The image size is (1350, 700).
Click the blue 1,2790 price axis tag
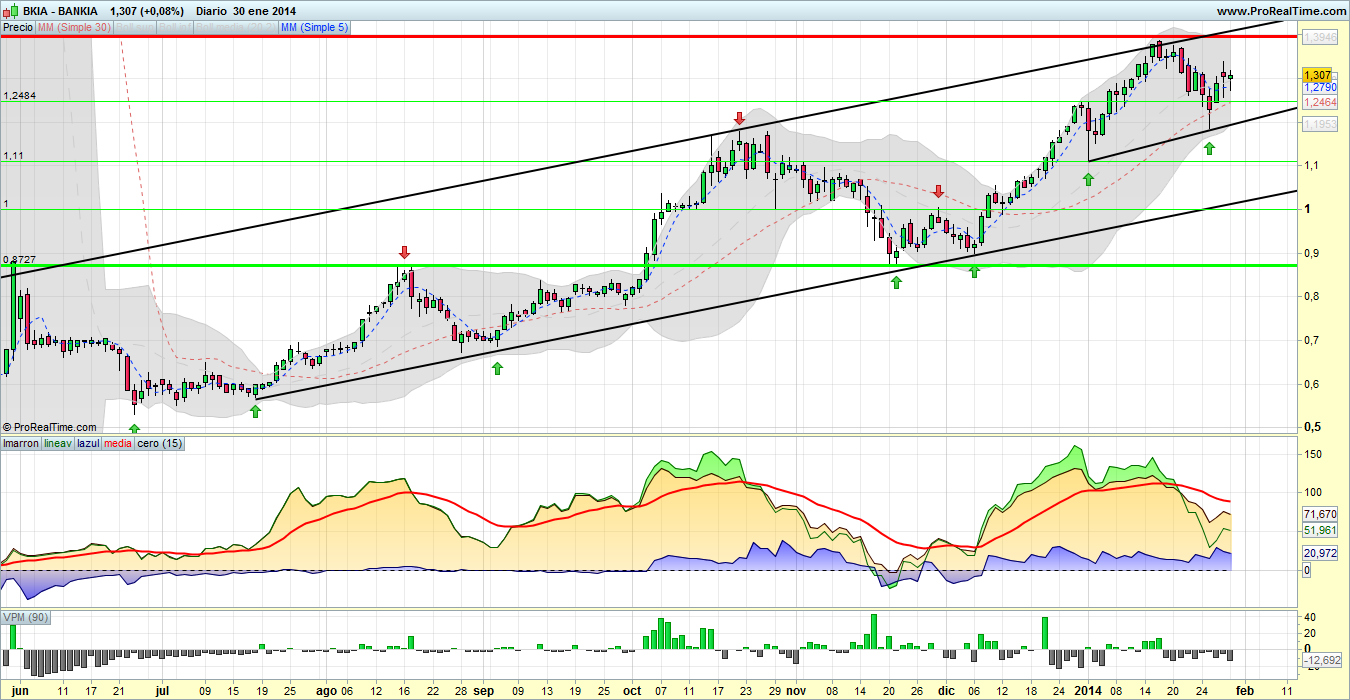coord(1319,88)
